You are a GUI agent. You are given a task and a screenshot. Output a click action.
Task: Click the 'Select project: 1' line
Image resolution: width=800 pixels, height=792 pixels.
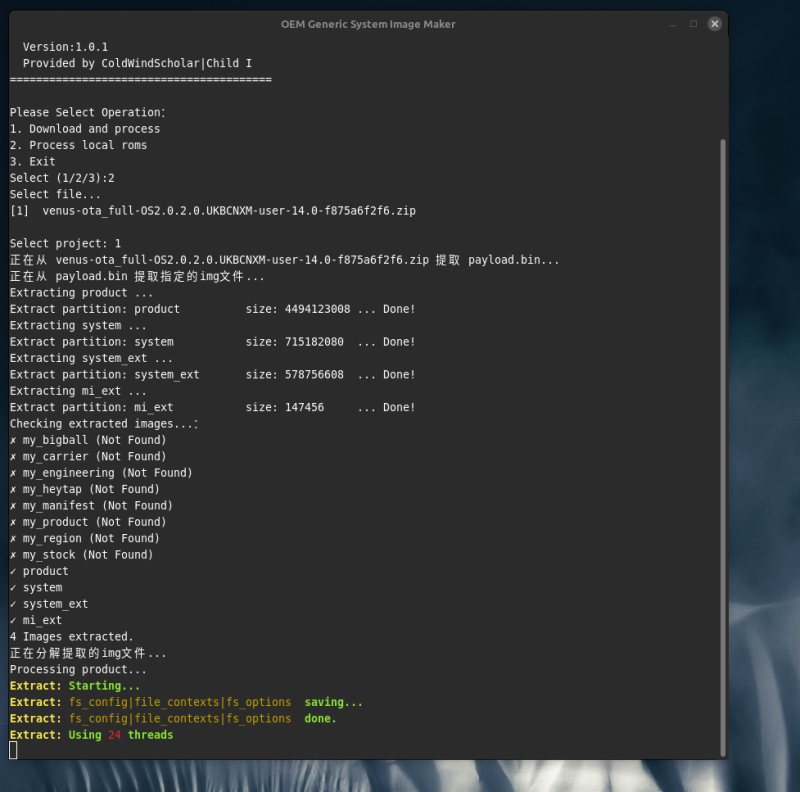[65, 243]
